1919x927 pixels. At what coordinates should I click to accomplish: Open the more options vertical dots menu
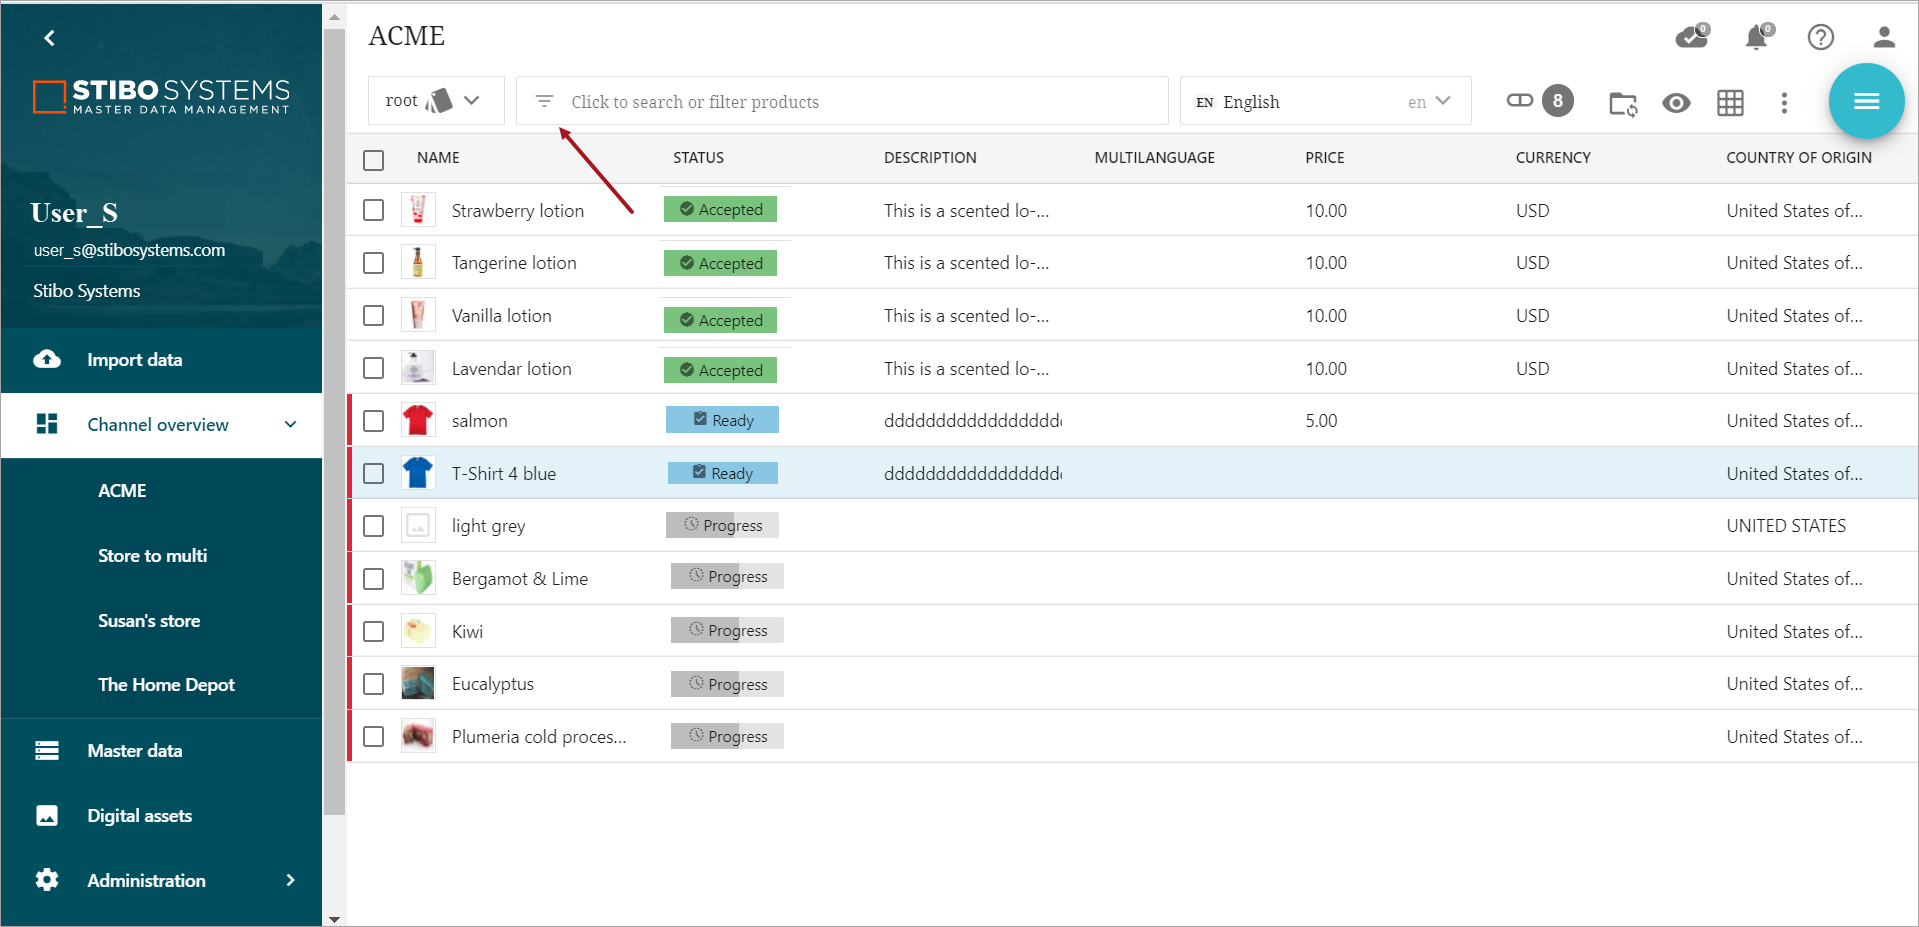coord(1784,102)
